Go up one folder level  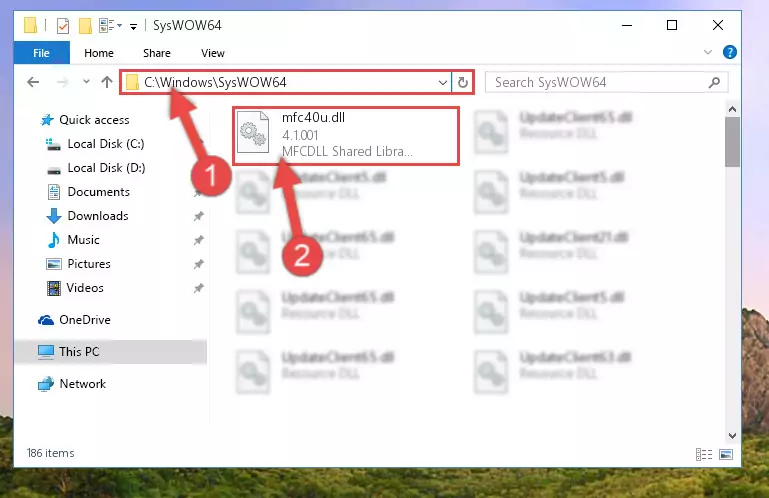pos(106,82)
